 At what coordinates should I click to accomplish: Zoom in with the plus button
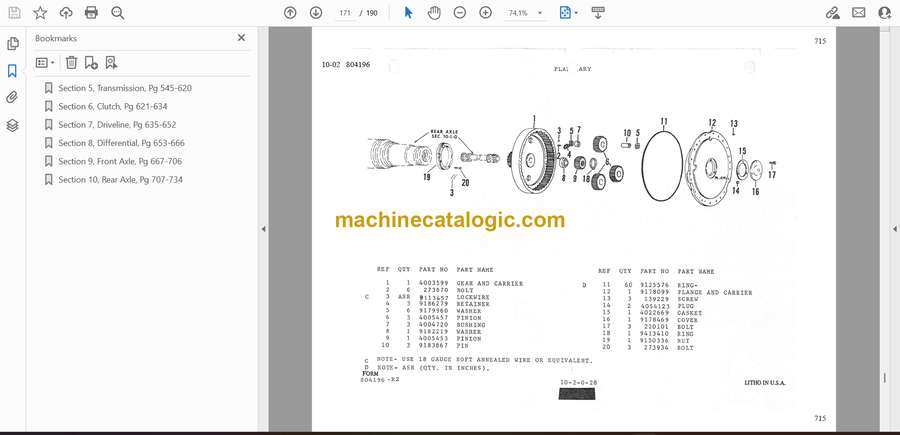(x=486, y=13)
